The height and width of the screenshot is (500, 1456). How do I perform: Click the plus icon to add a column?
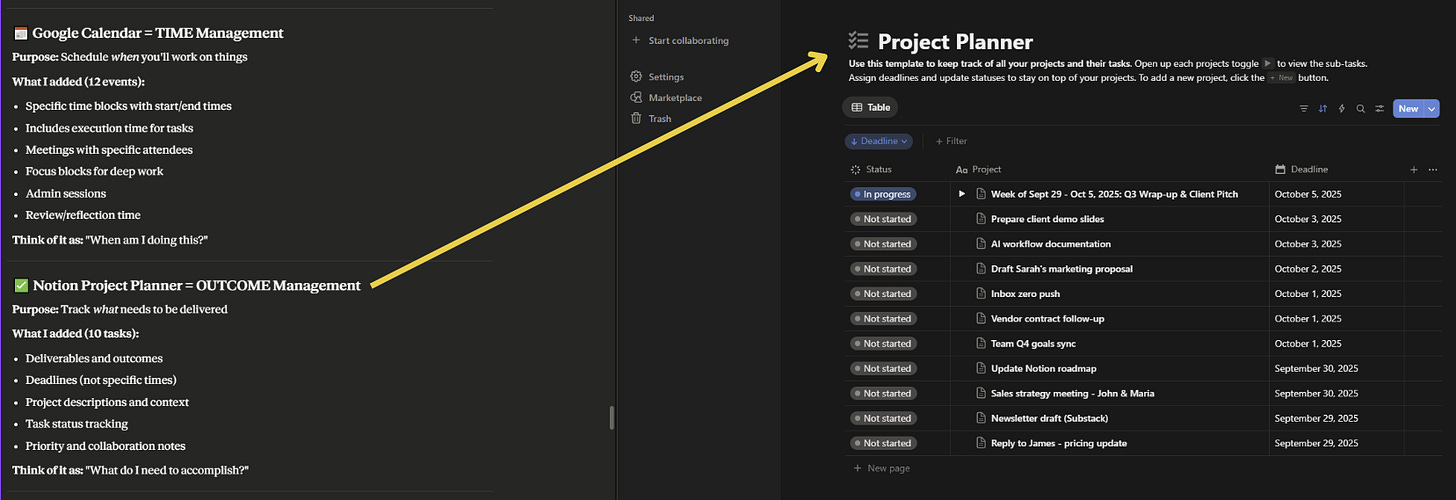click(x=1414, y=170)
